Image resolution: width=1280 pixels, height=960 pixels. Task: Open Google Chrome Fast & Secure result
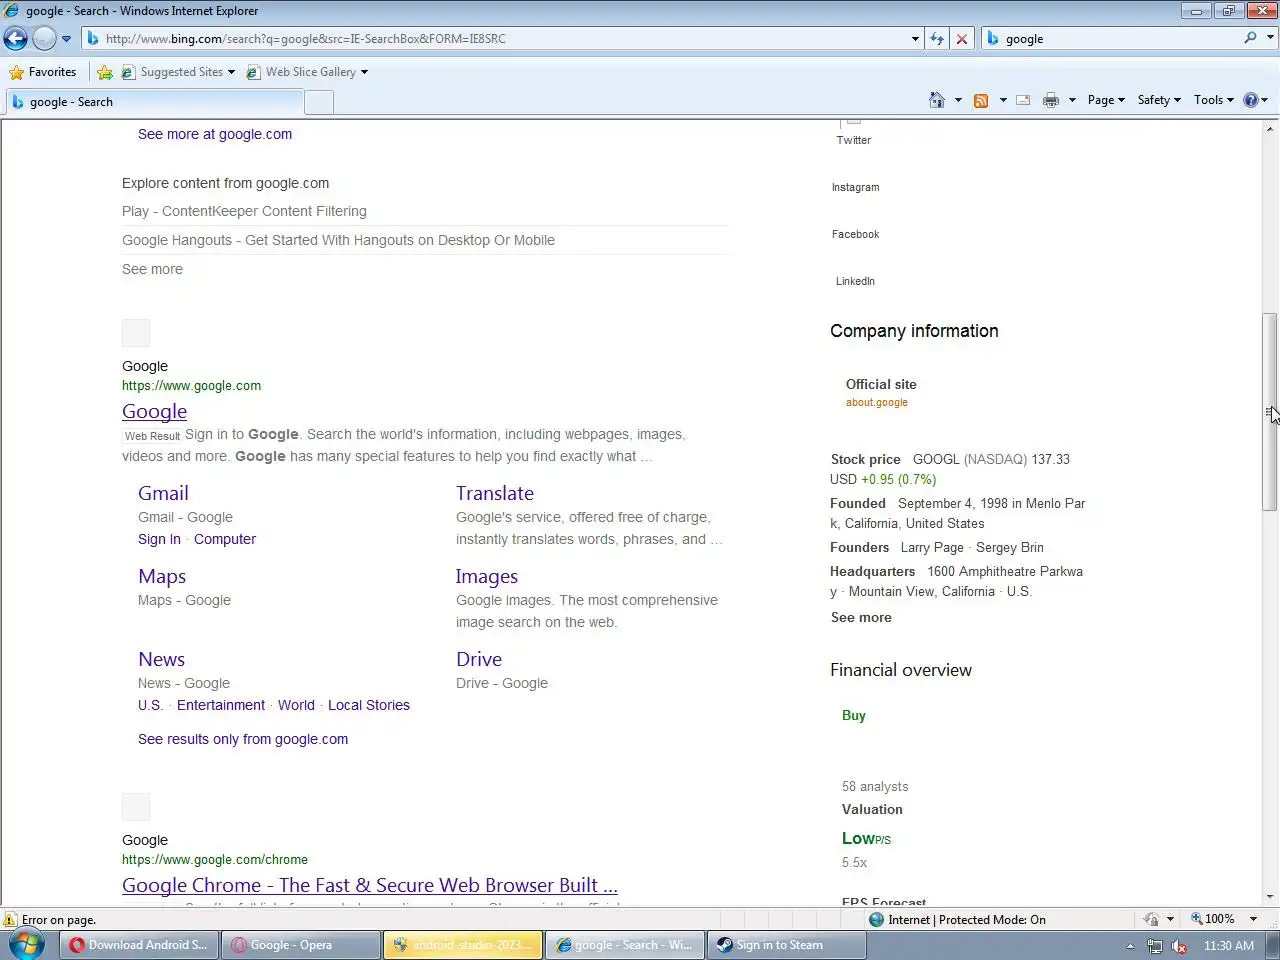(370, 885)
